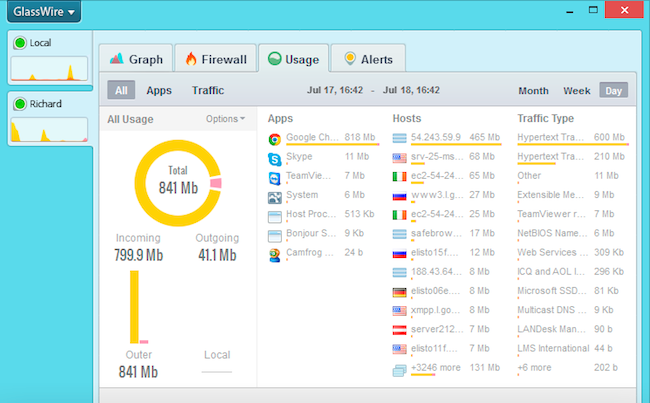Switch the time range to Week
The width and height of the screenshot is (650, 403).
(x=577, y=91)
